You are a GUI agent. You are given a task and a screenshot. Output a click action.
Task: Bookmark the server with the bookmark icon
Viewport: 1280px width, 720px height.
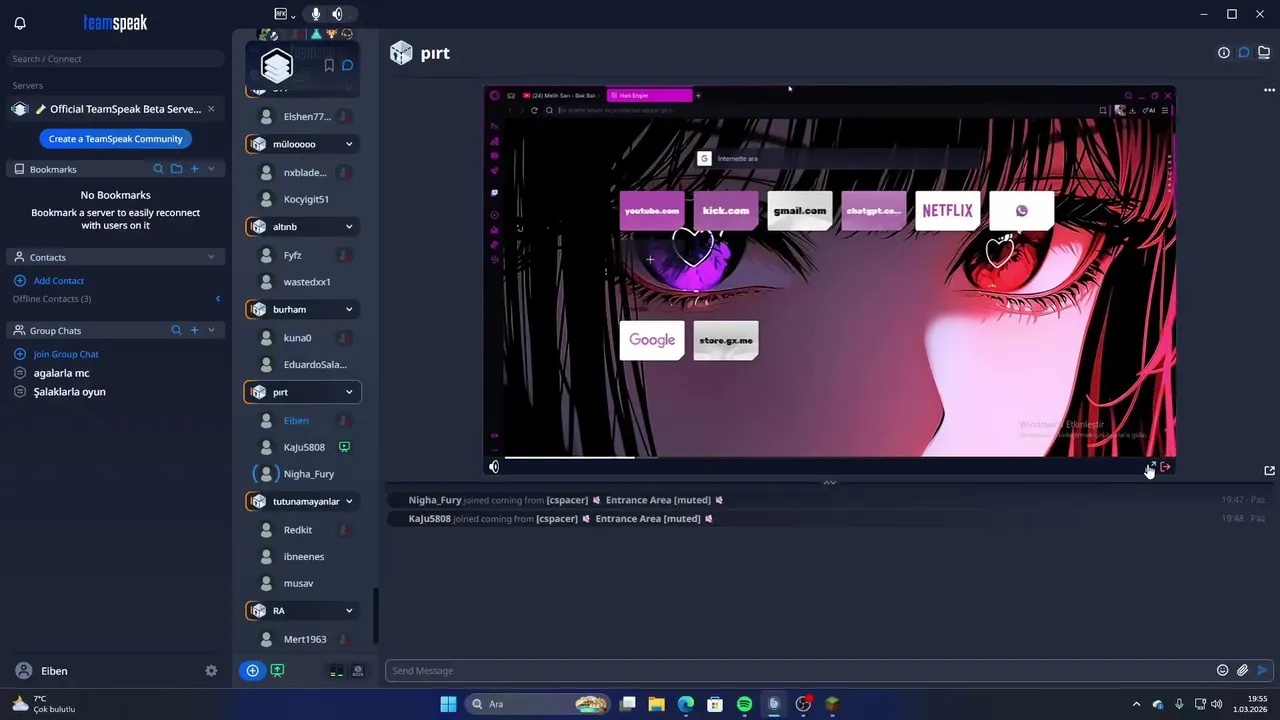pyautogui.click(x=328, y=66)
